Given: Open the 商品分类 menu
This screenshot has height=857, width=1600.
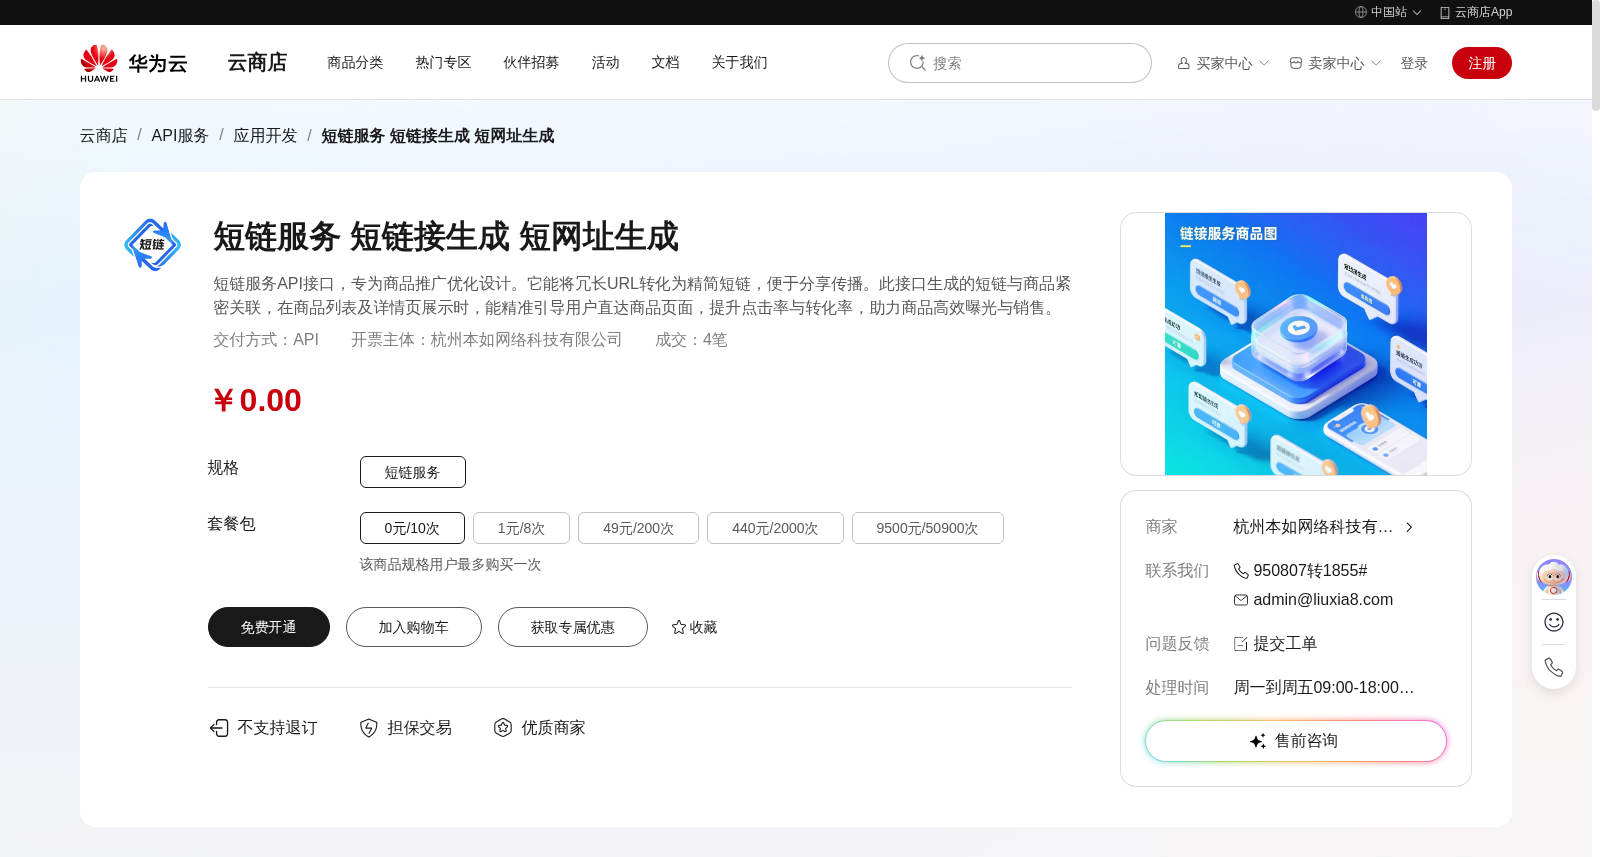Looking at the screenshot, I should (x=355, y=62).
